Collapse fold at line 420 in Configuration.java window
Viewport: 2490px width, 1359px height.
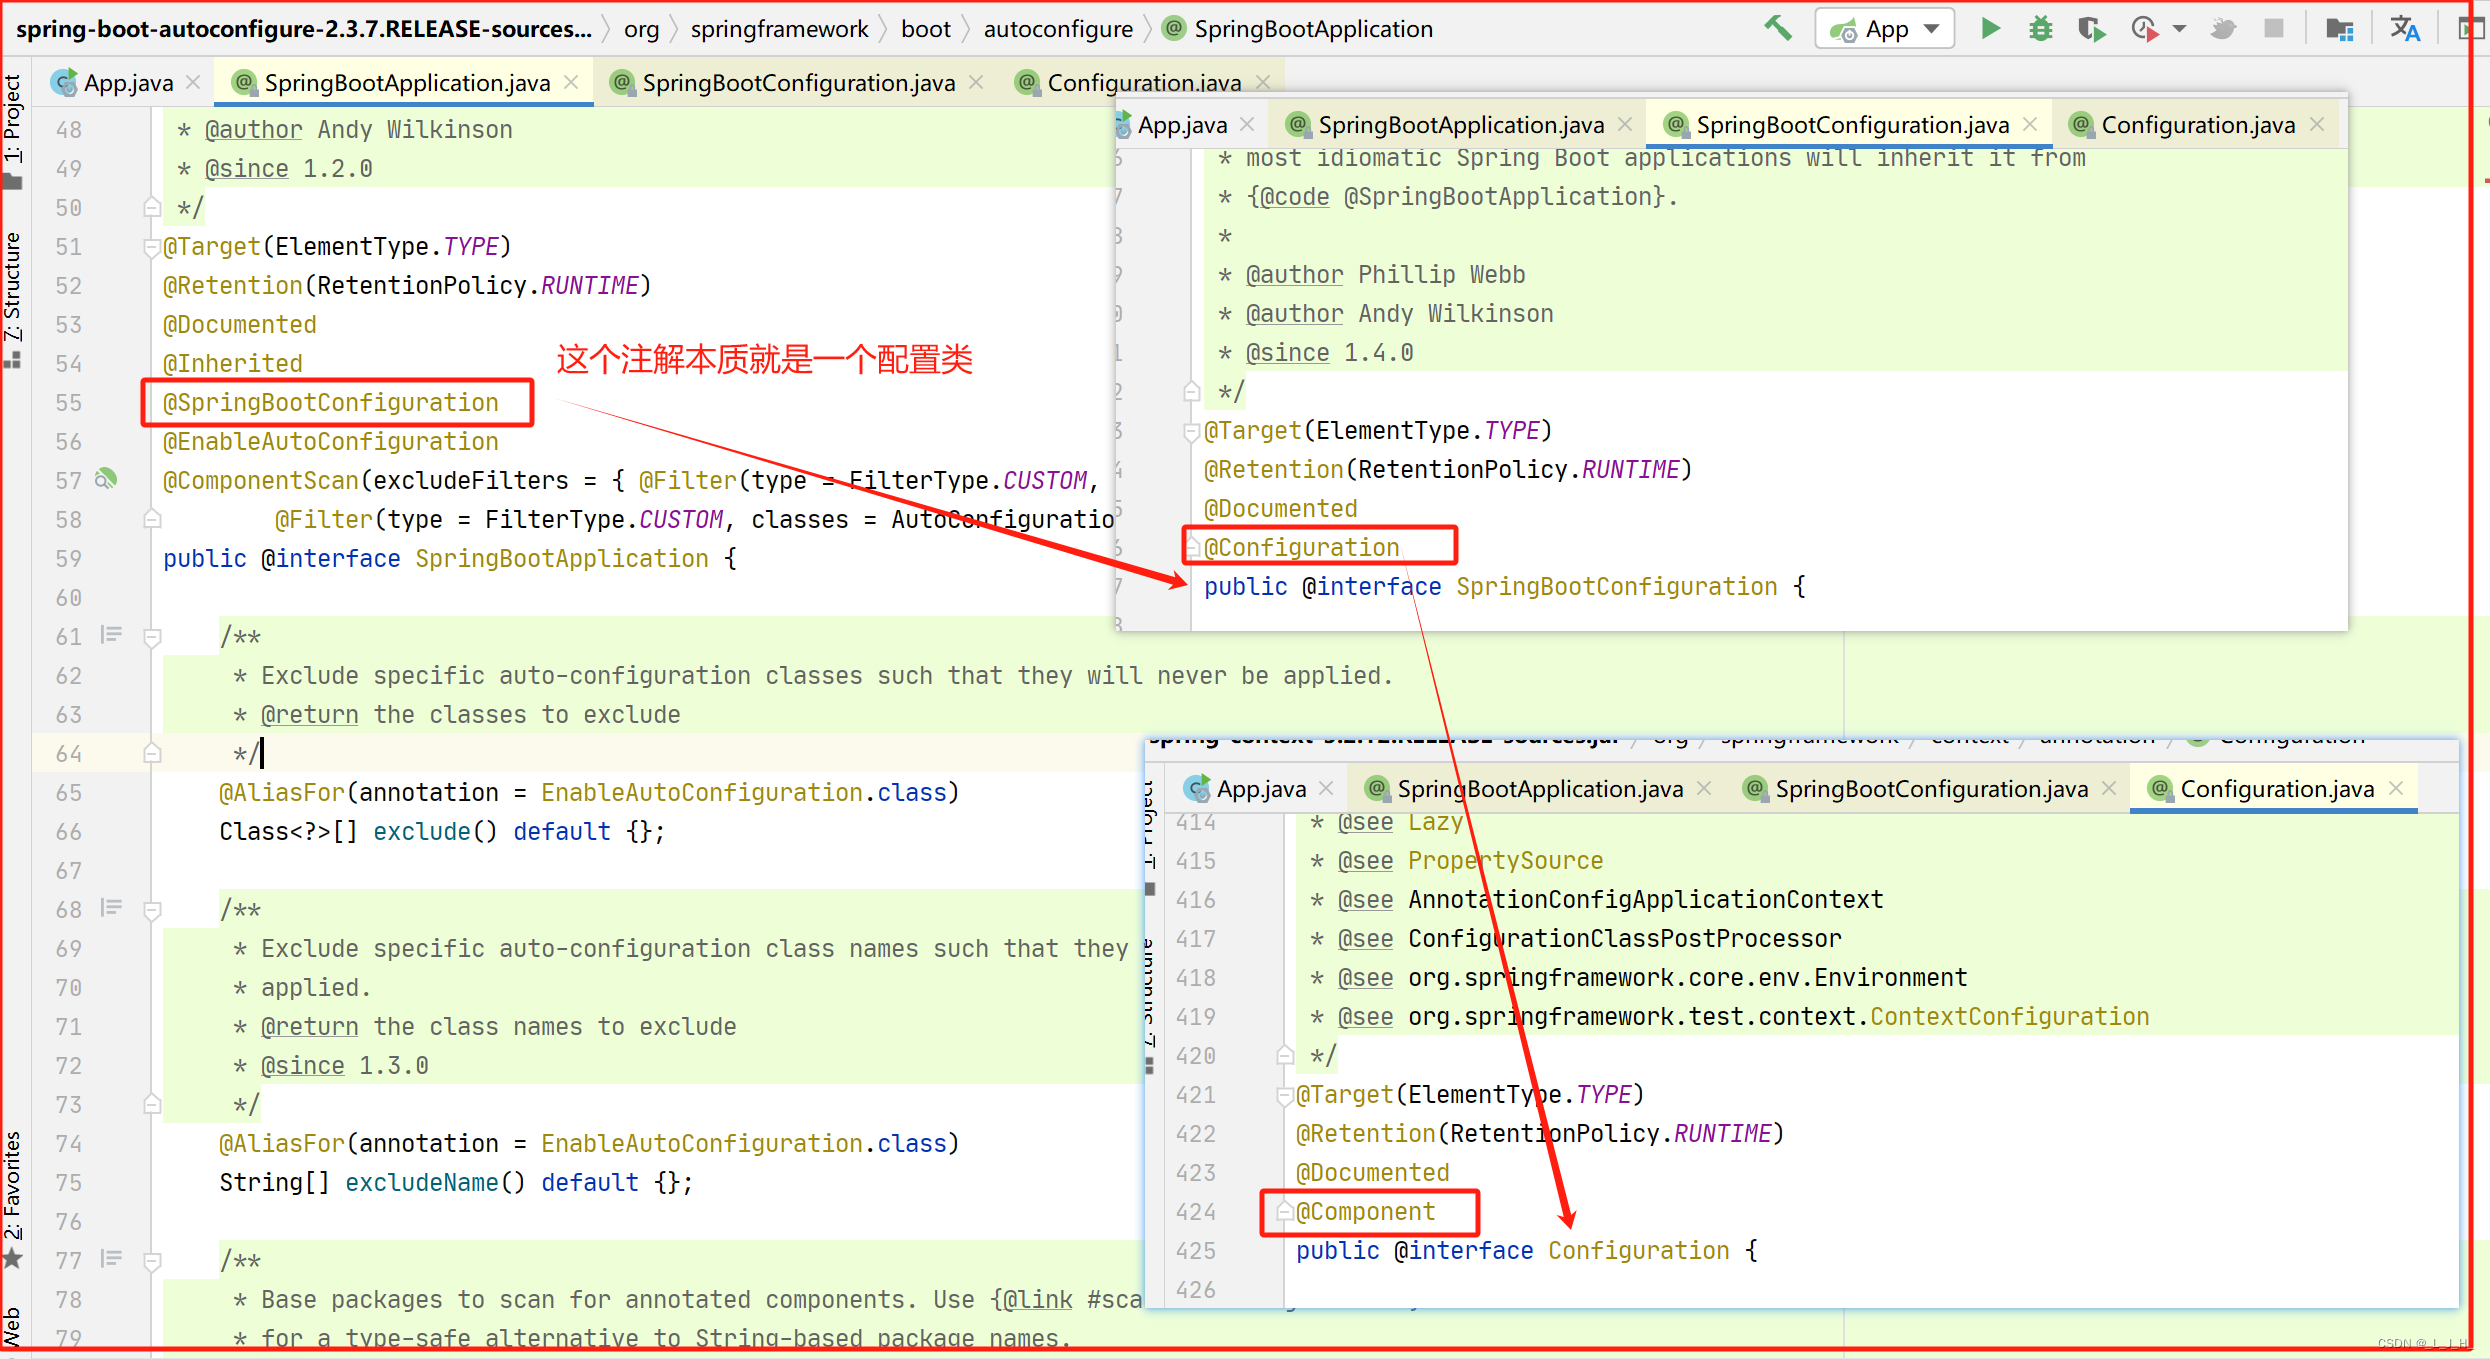1285,1055
